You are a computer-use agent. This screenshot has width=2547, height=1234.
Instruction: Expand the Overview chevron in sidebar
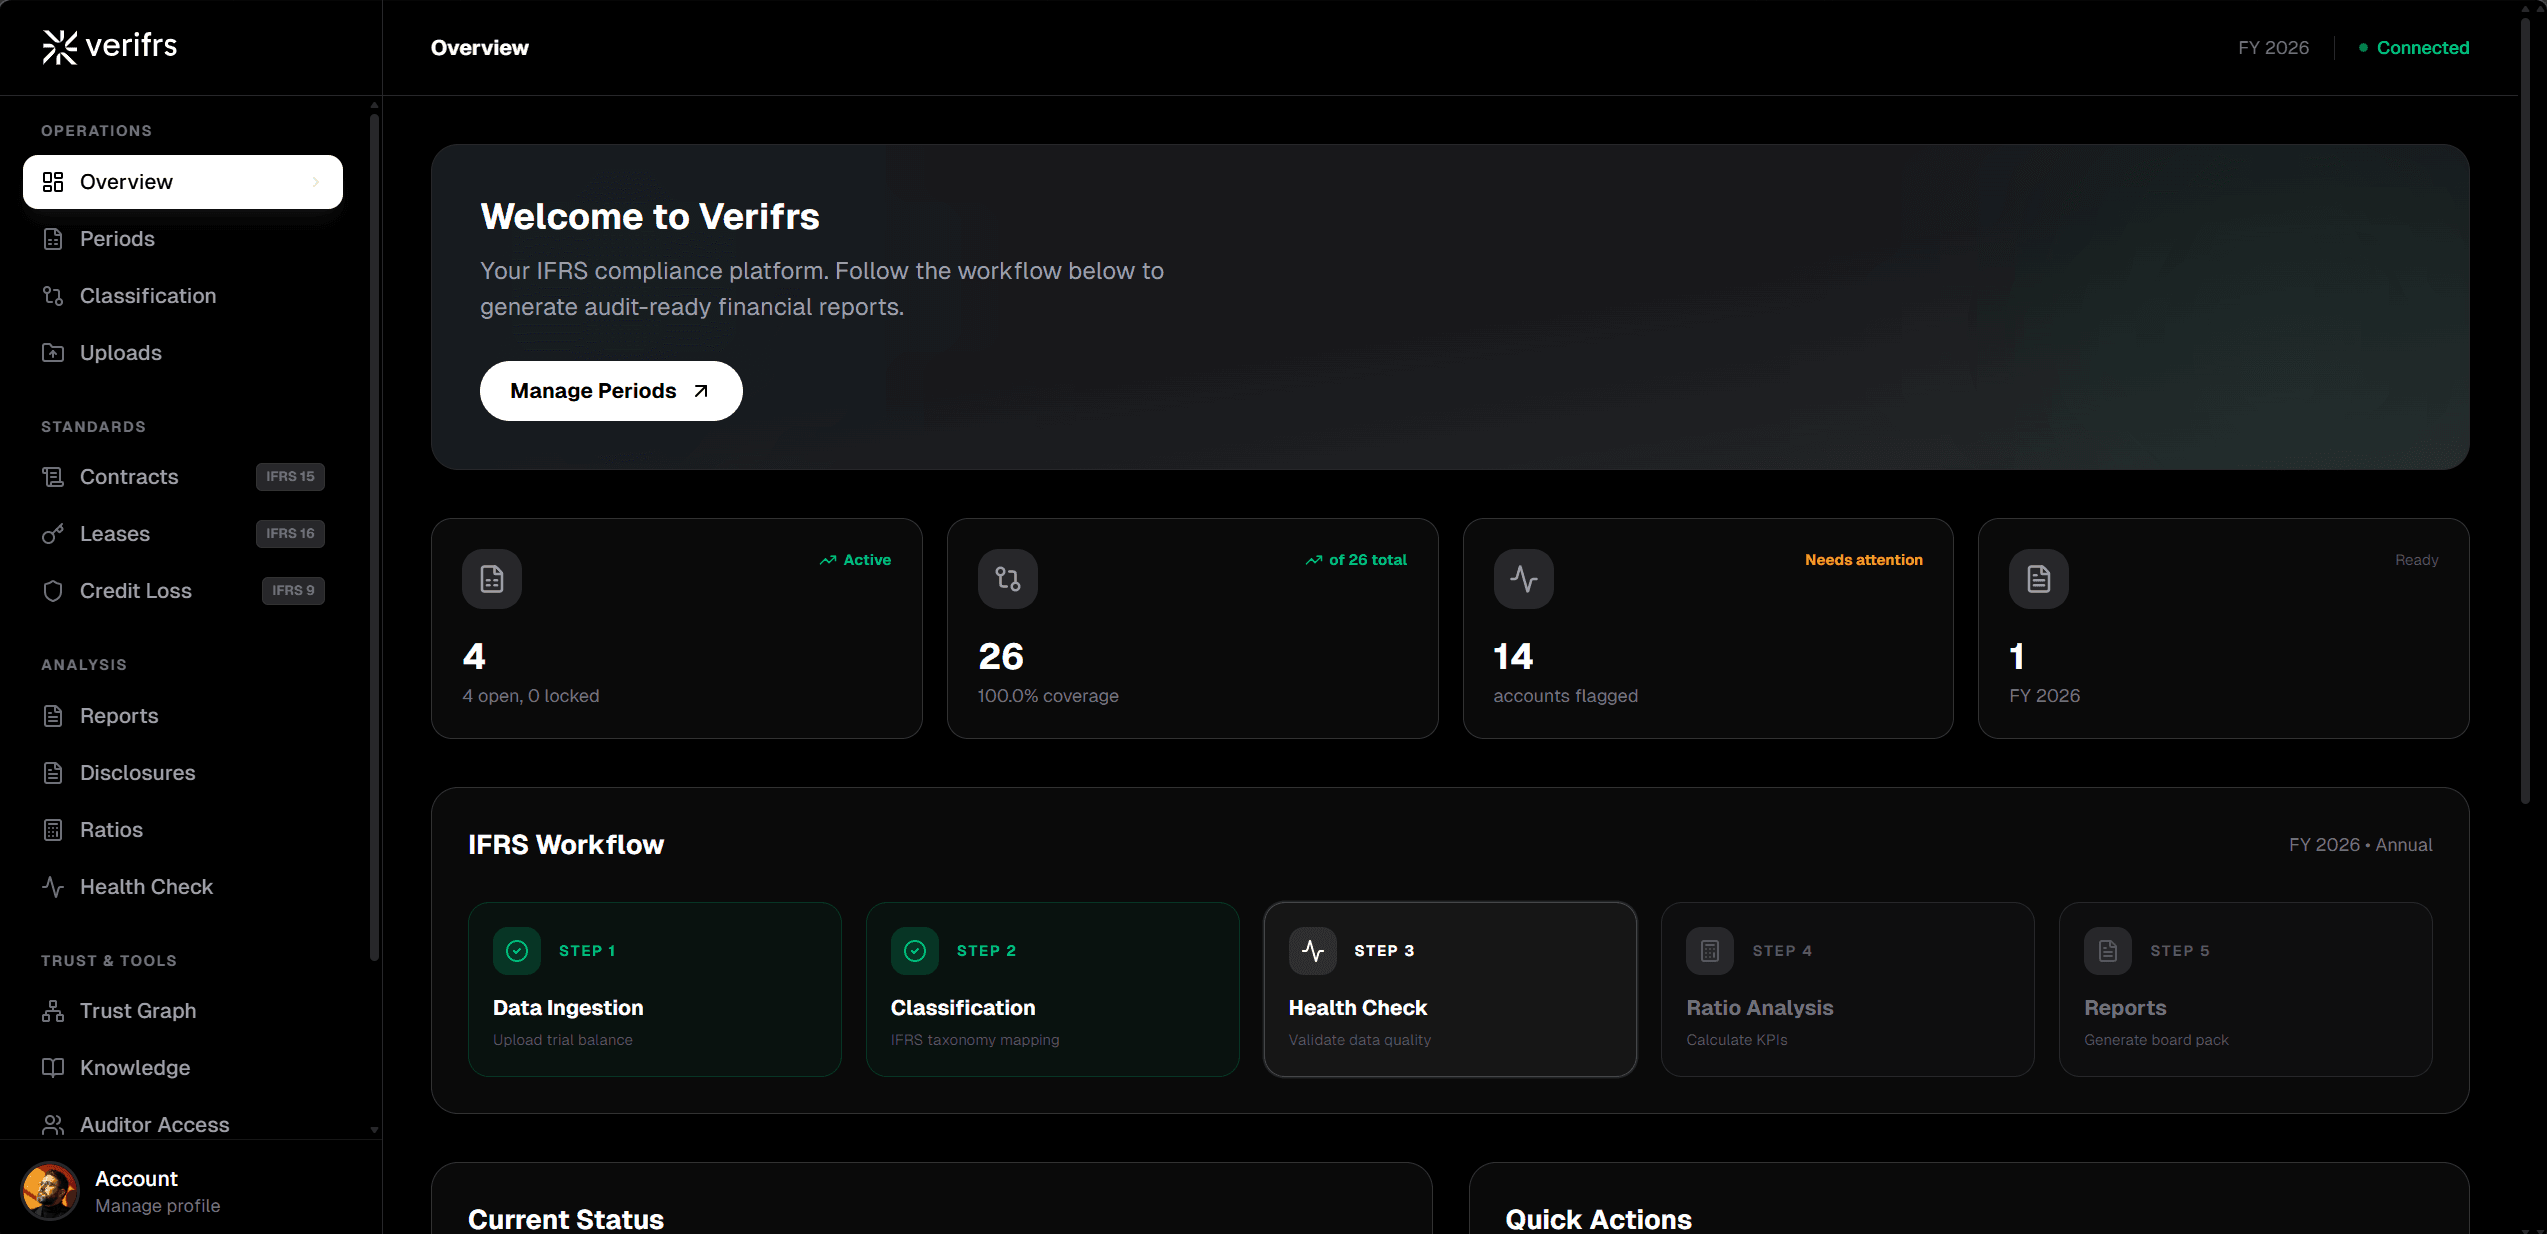click(x=317, y=182)
